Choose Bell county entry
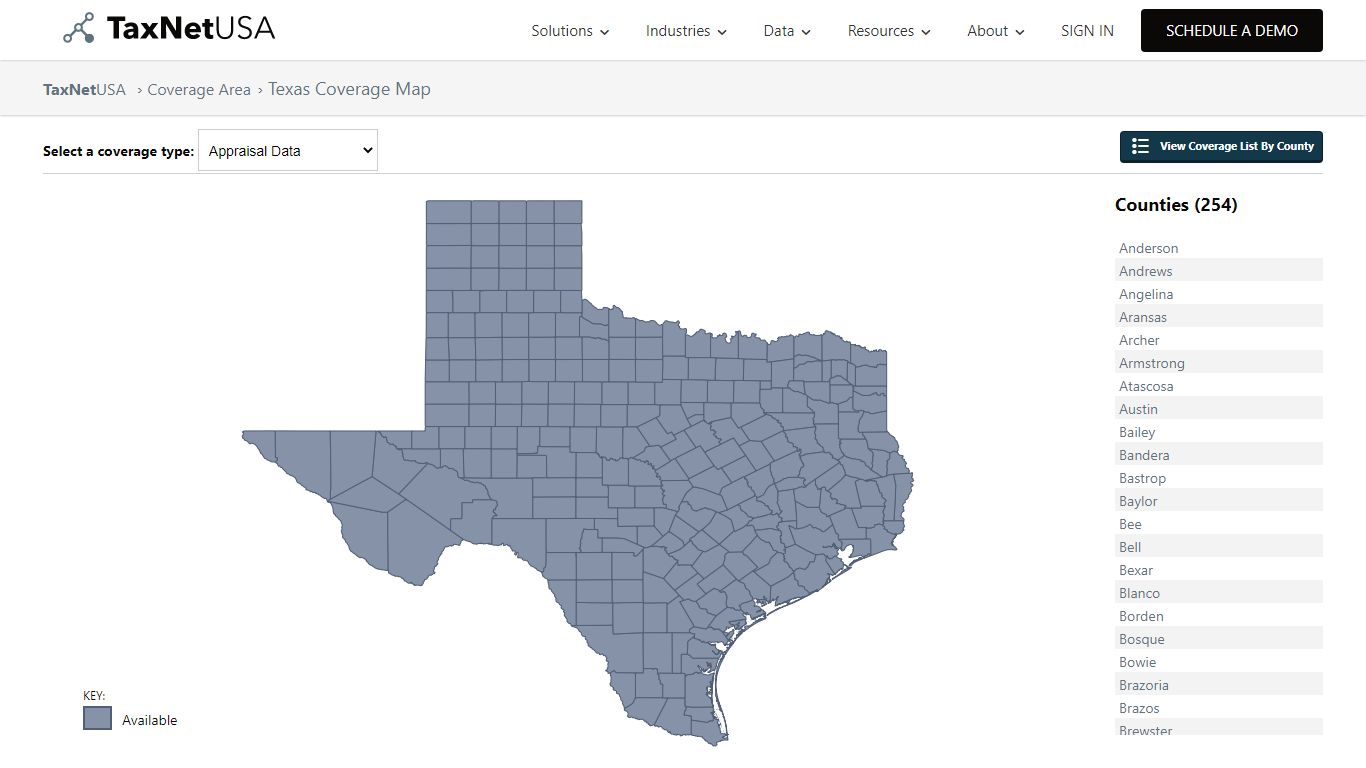The height and width of the screenshot is (768, 1366). pyautogui.click(x=1219, y=547)
